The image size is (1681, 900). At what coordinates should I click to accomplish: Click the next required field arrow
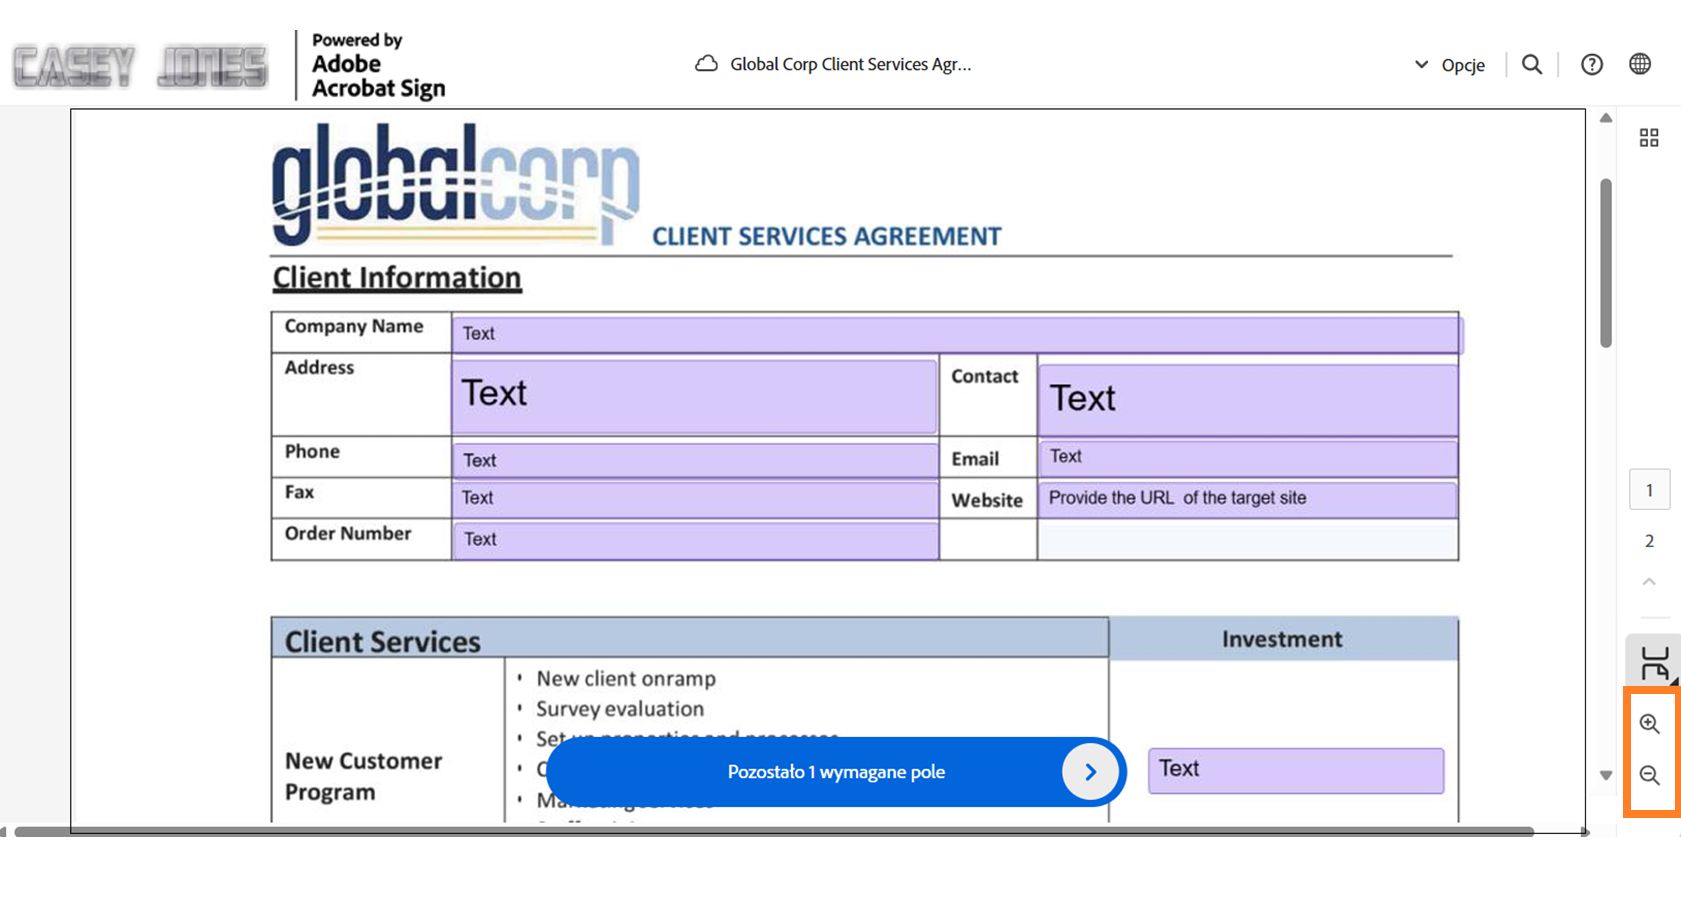(1090, 772)
